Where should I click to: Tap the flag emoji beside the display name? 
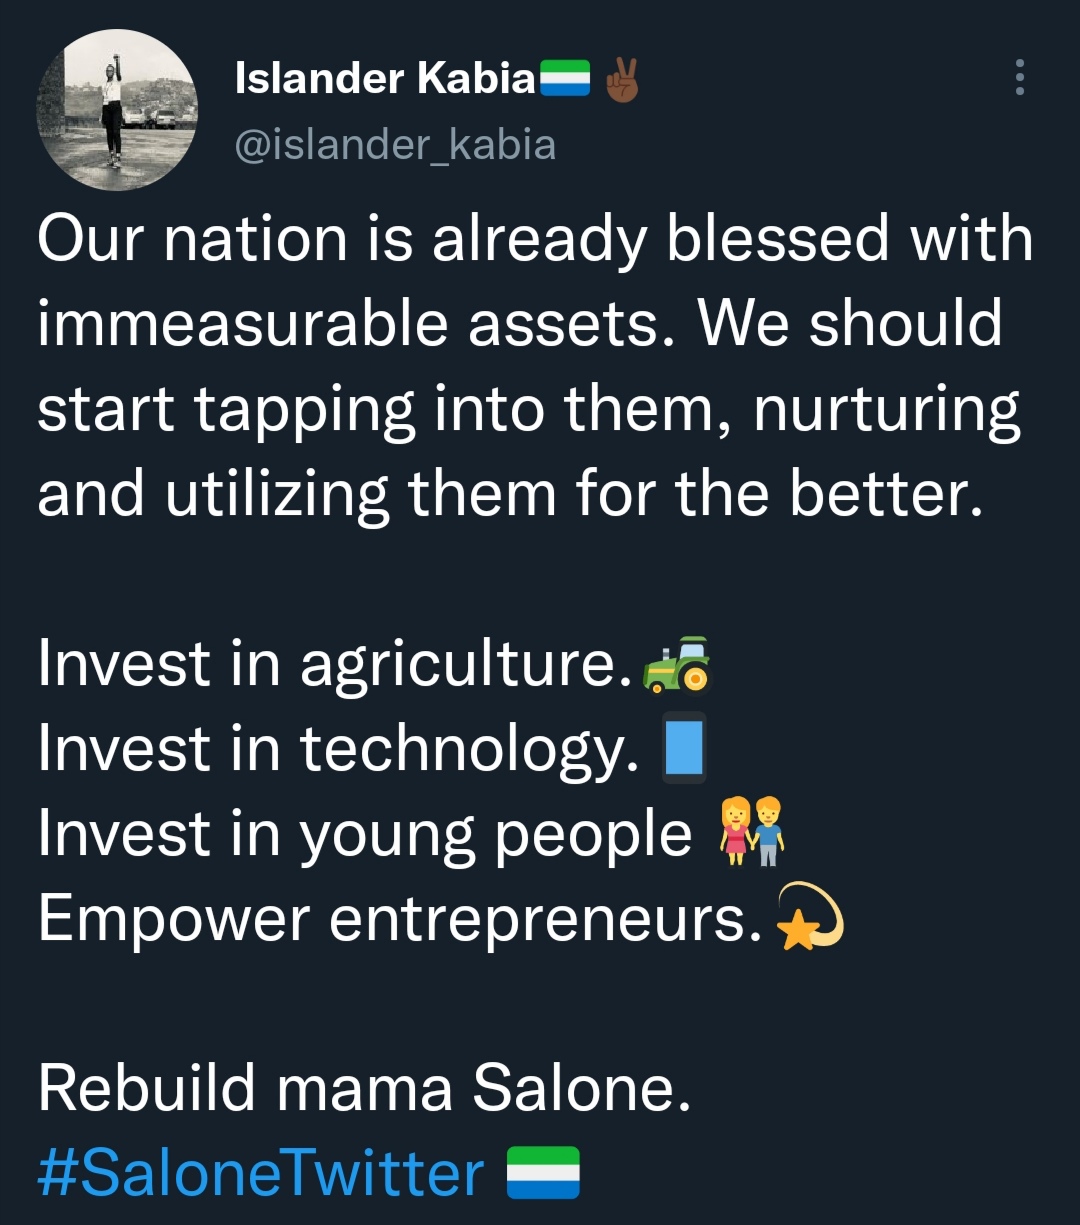pyautogui.click(x=565, y=78)
